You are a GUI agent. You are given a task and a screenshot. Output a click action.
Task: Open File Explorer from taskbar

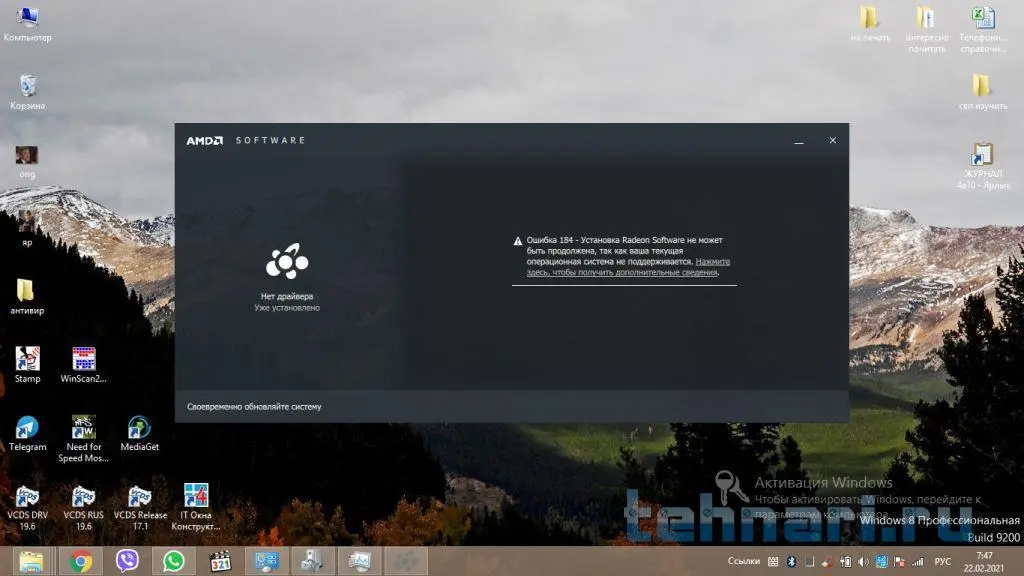tap(31, 561)
